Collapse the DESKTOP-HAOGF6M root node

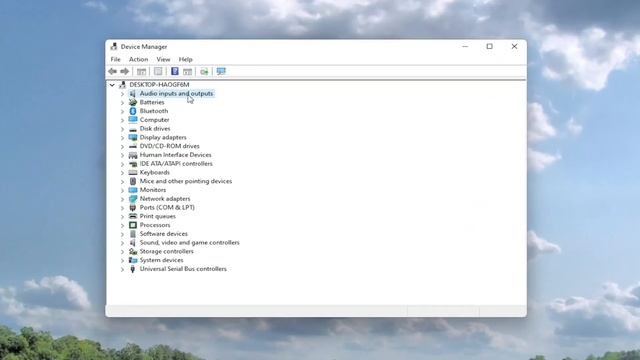pyautogui.click(x=112, y=85)
